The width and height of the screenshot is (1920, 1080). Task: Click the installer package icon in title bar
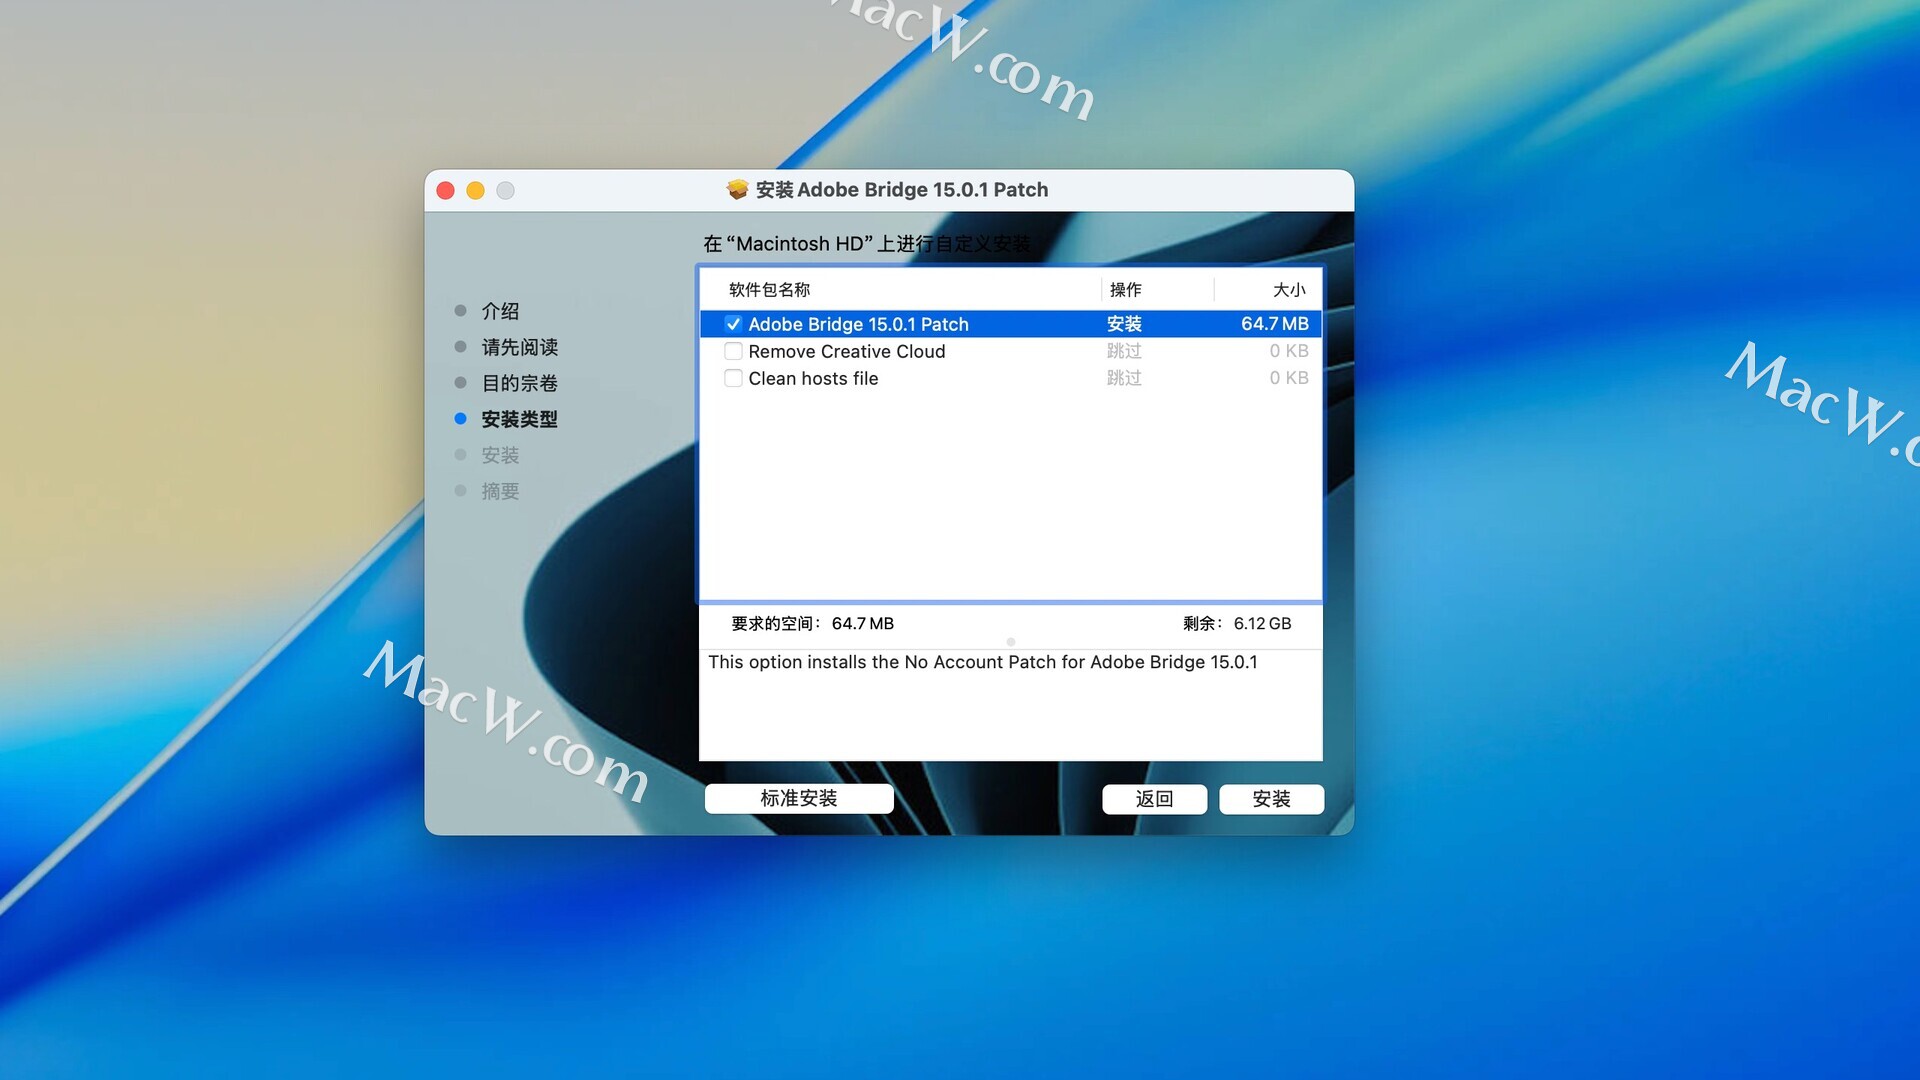point(738,190)
